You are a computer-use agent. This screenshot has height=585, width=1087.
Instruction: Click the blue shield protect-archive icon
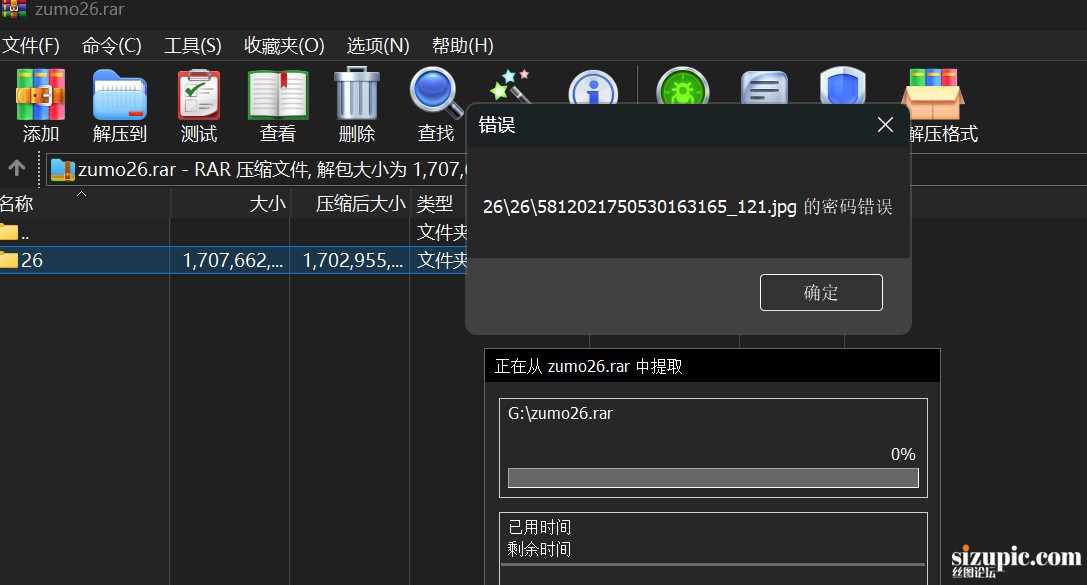pos(842,90)
